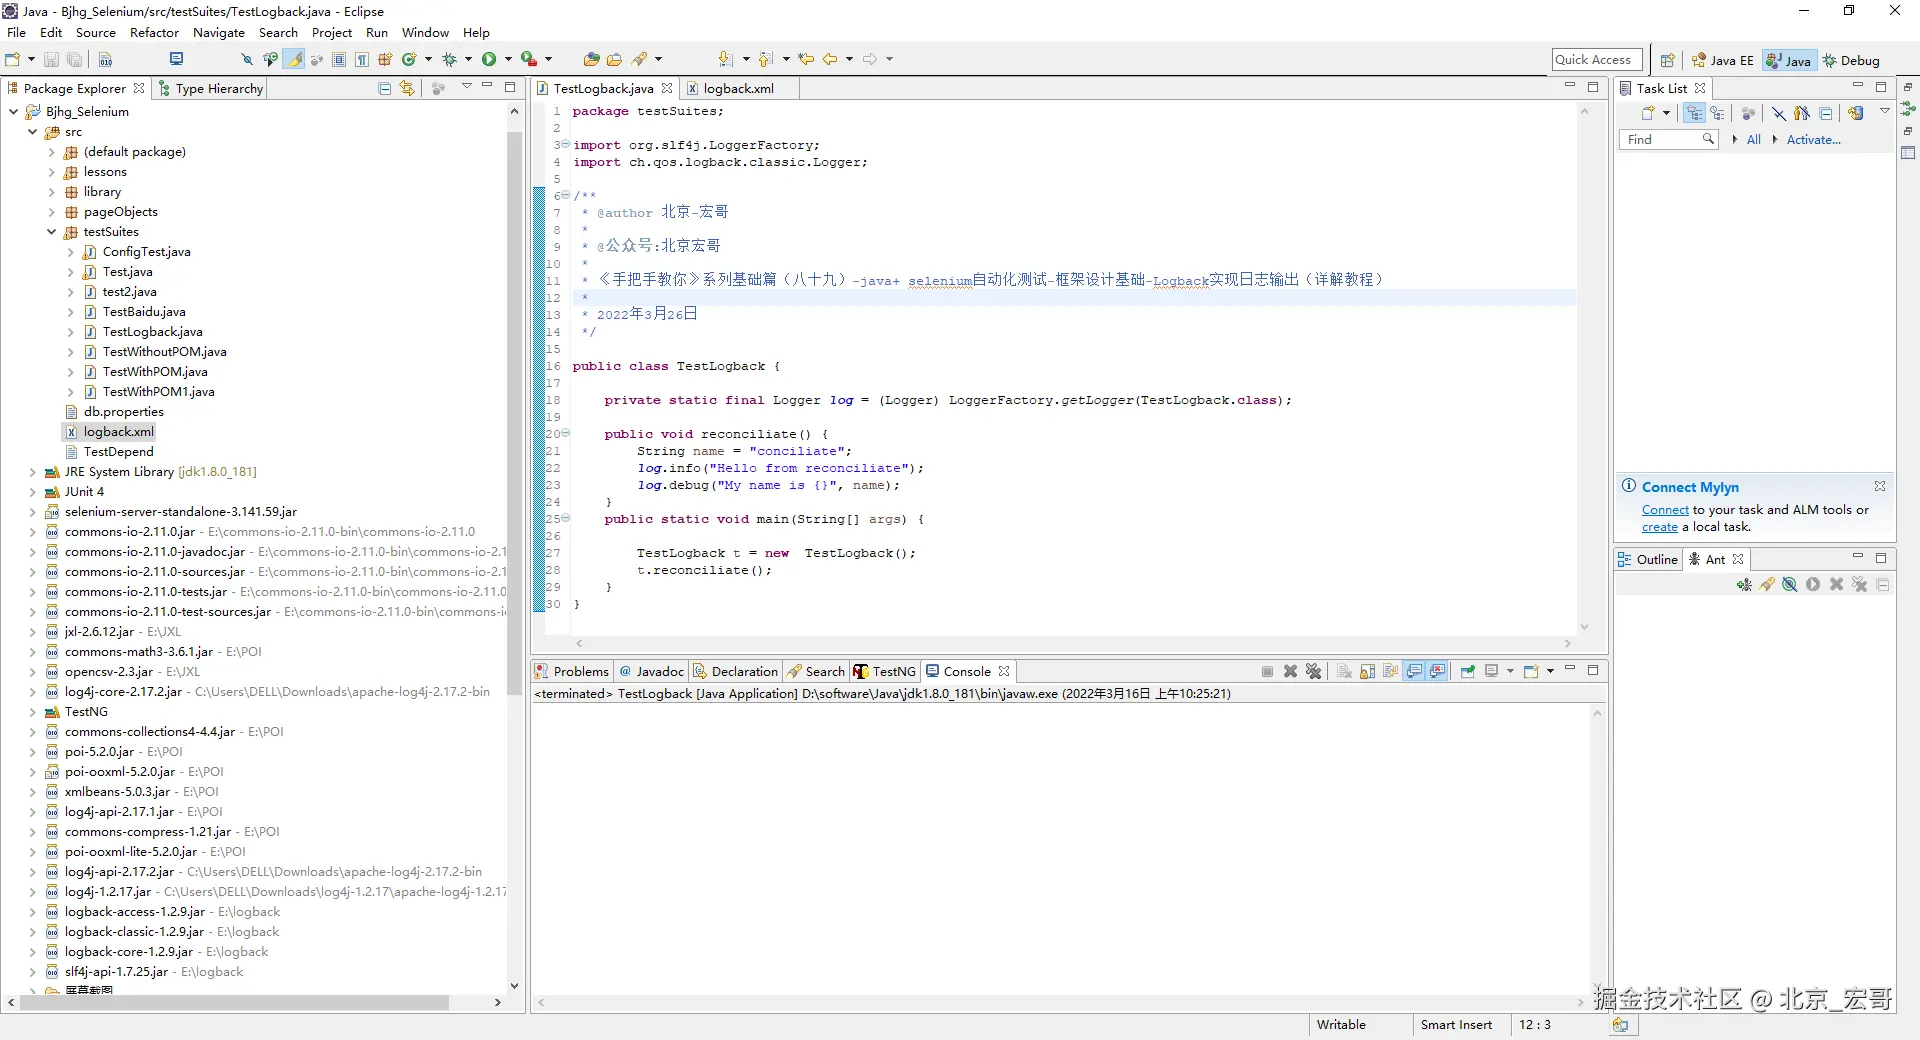Image resolution: width=1920 pixels, height=1040 pixels.
Task: Click the green Run button in toolbar
Action: tap(488, 60)
